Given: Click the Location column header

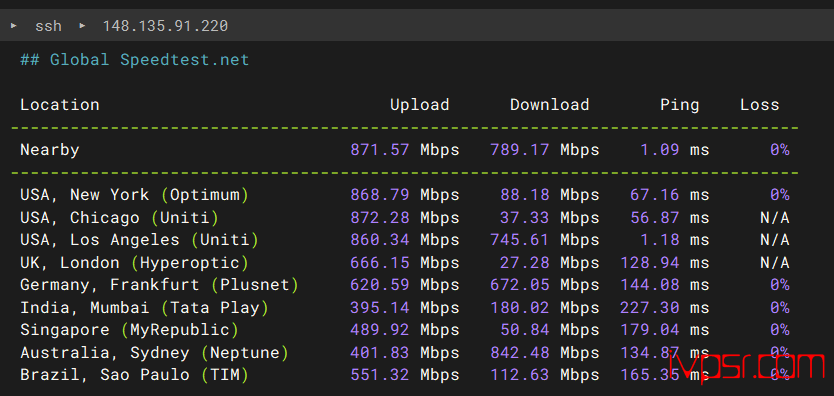Looking at the screenshot, I should pyautogui.click(x=60, y=105).
